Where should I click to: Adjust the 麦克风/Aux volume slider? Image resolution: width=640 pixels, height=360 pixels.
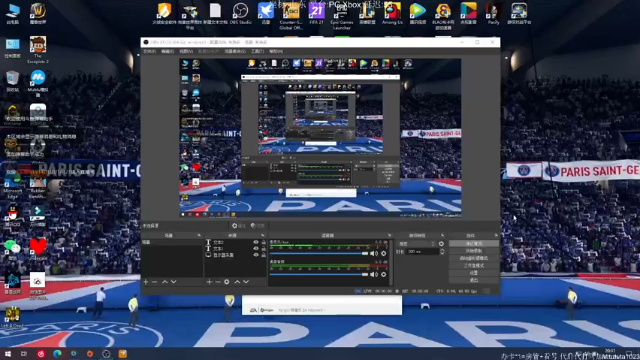coord(319,253)
